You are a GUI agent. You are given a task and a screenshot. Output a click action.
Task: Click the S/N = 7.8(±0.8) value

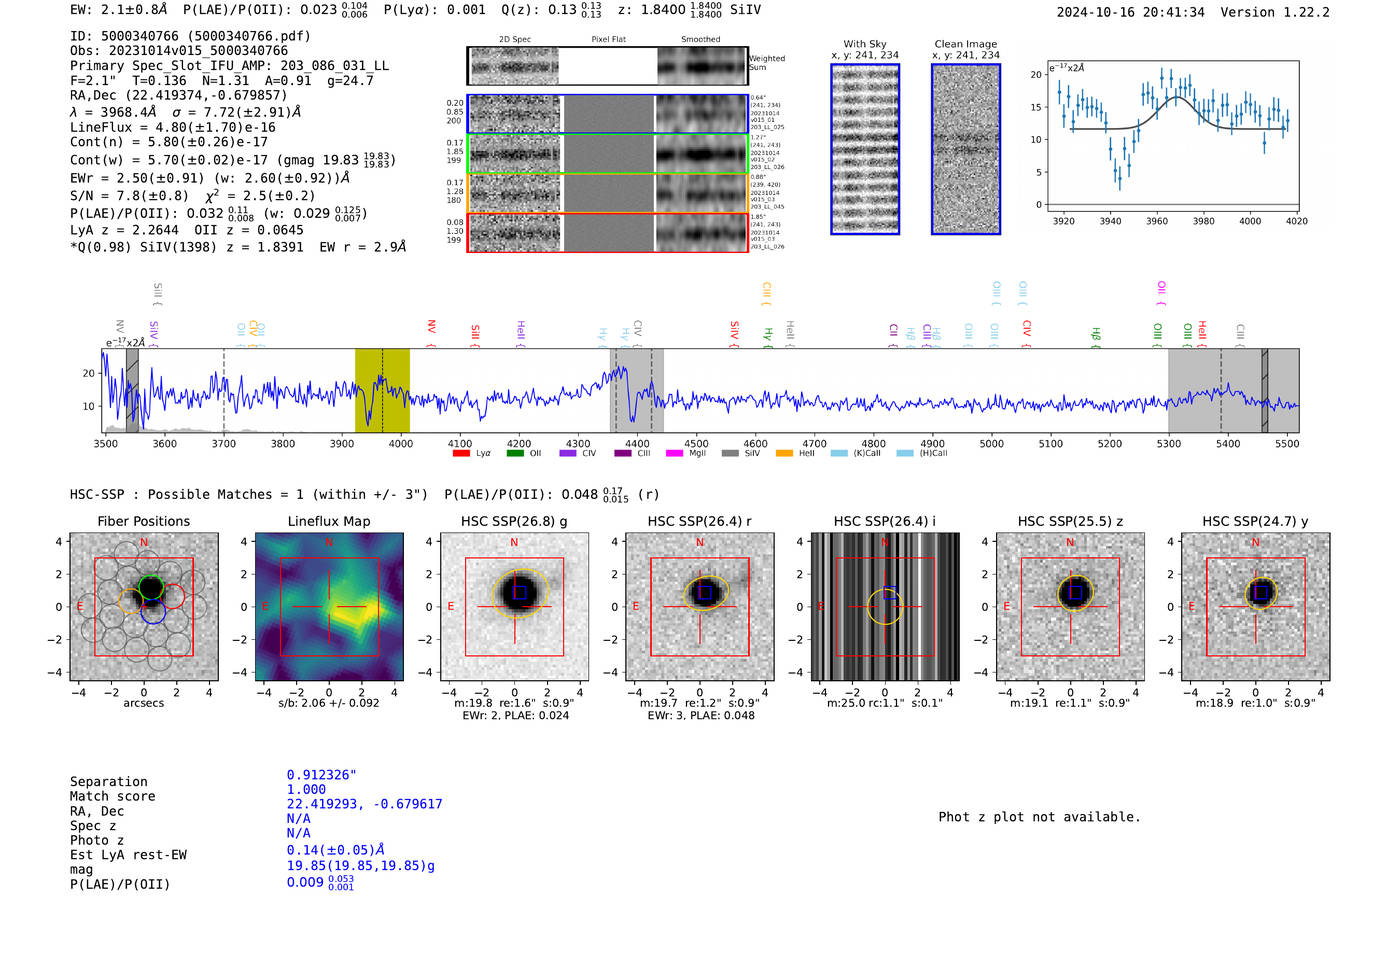(x=129, y=196)
